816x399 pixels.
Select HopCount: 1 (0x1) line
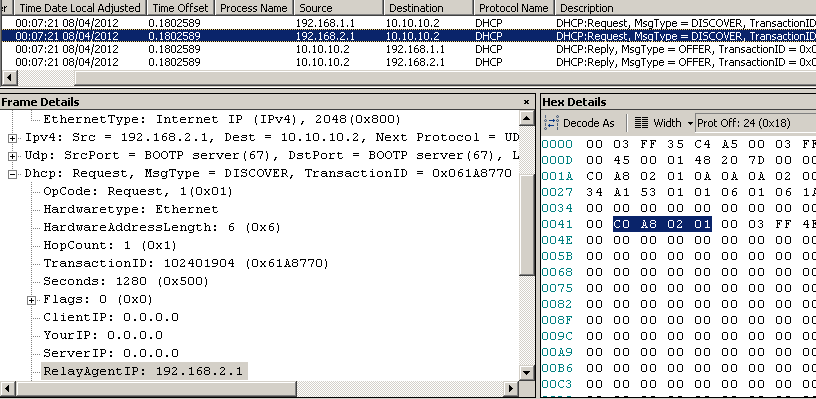click(x=110, y=245)
